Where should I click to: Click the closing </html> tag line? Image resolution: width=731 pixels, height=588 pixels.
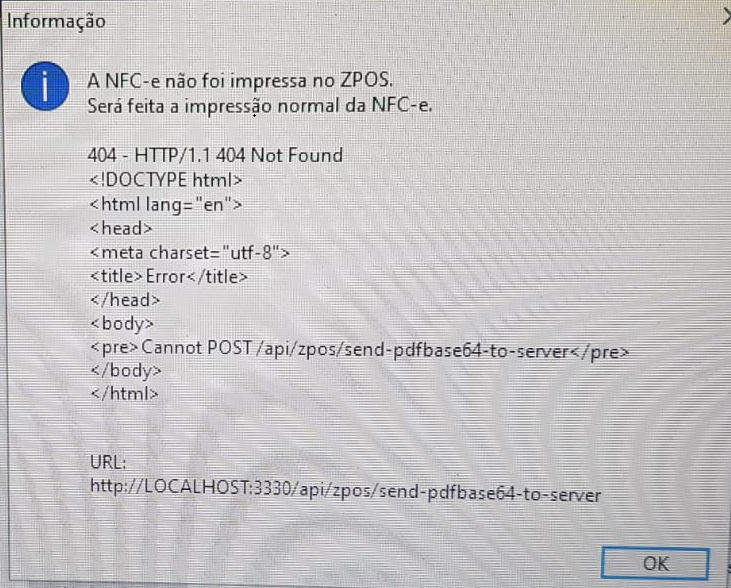[124, 394]
